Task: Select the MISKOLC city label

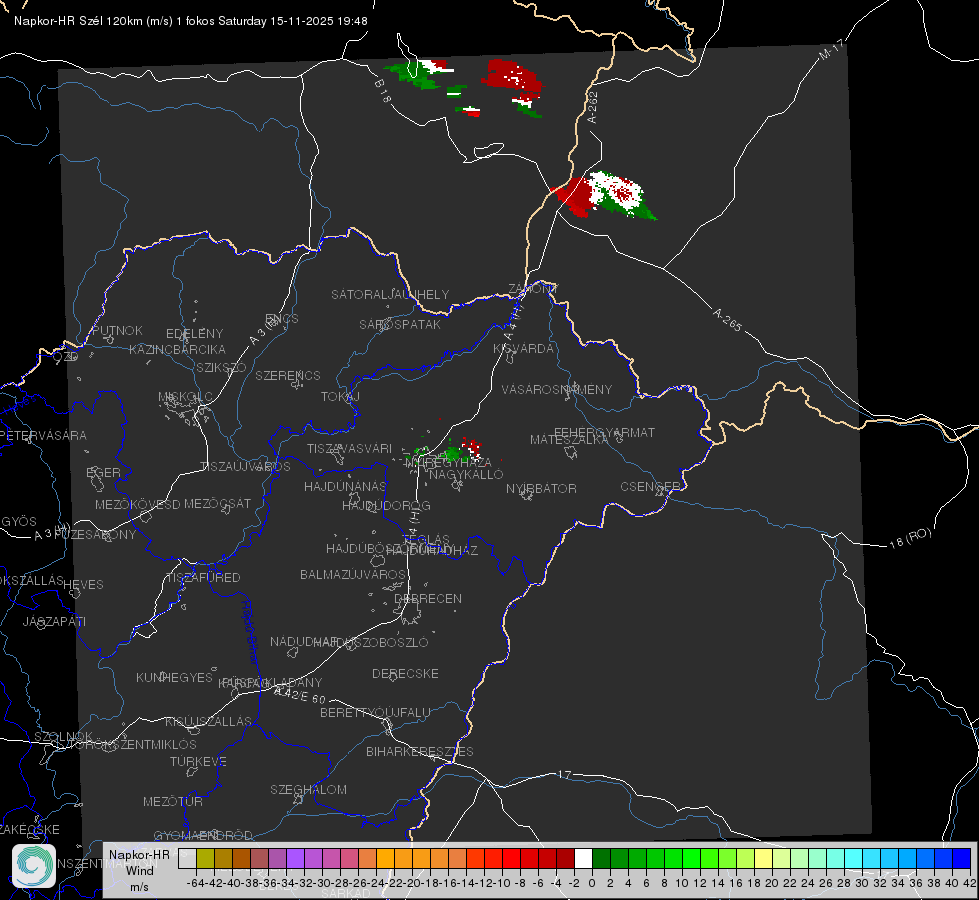Action: tap(185, 397)
